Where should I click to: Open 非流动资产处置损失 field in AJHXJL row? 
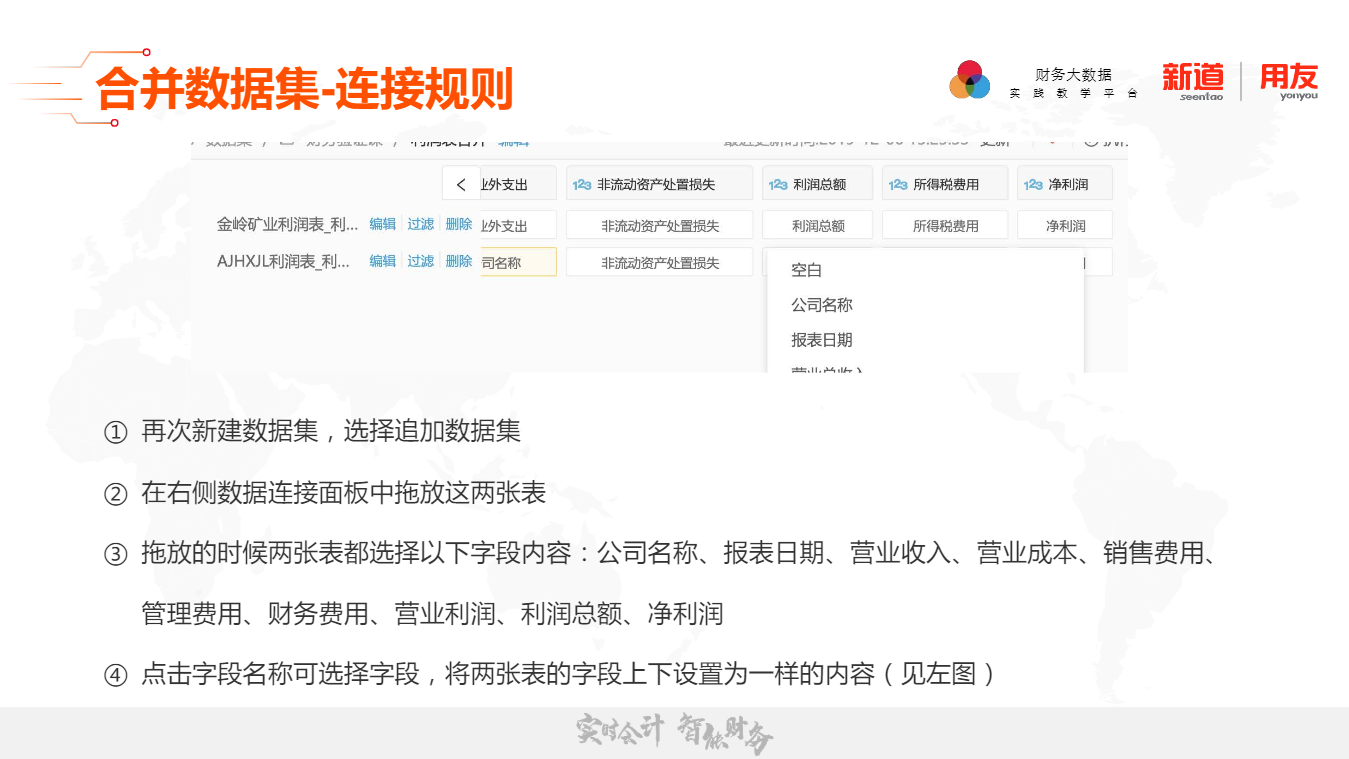click(660, 262)
